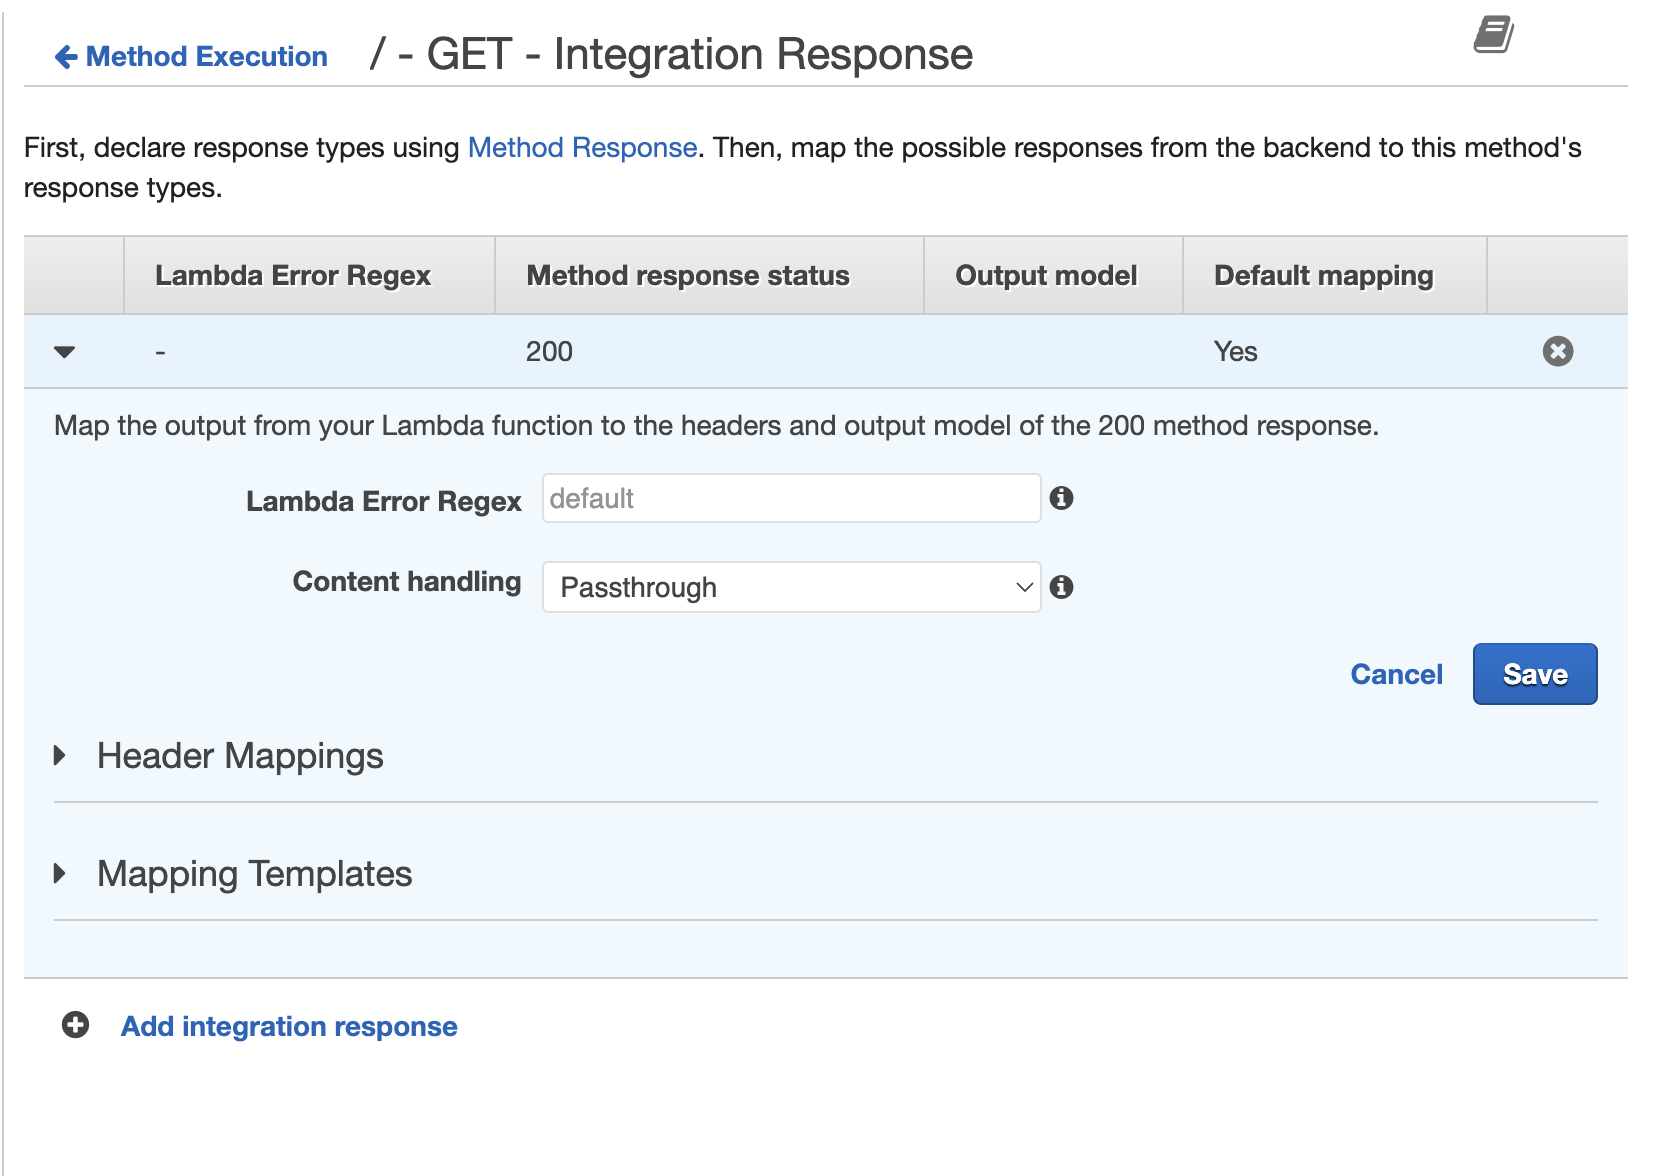The width and height of the screenshot is (1674, 1176).
Task: Collapse the 200 response row arrow
Action: (x=64, y=352)
